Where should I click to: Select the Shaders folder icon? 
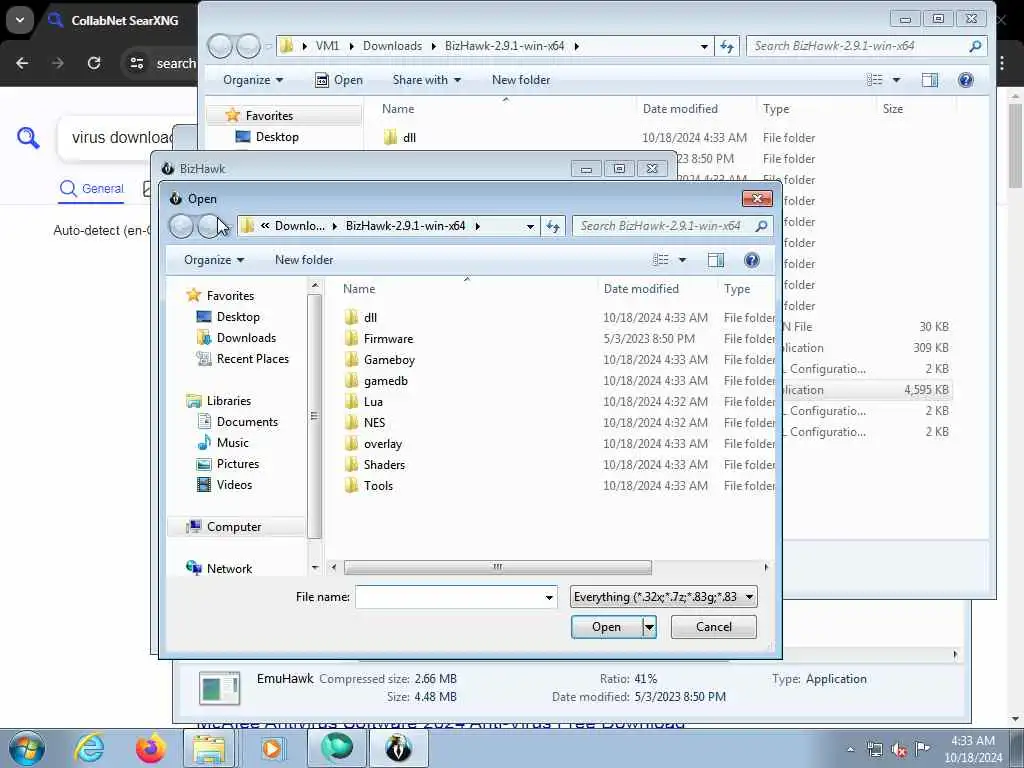pyautogui.click(x=352, y=464)
